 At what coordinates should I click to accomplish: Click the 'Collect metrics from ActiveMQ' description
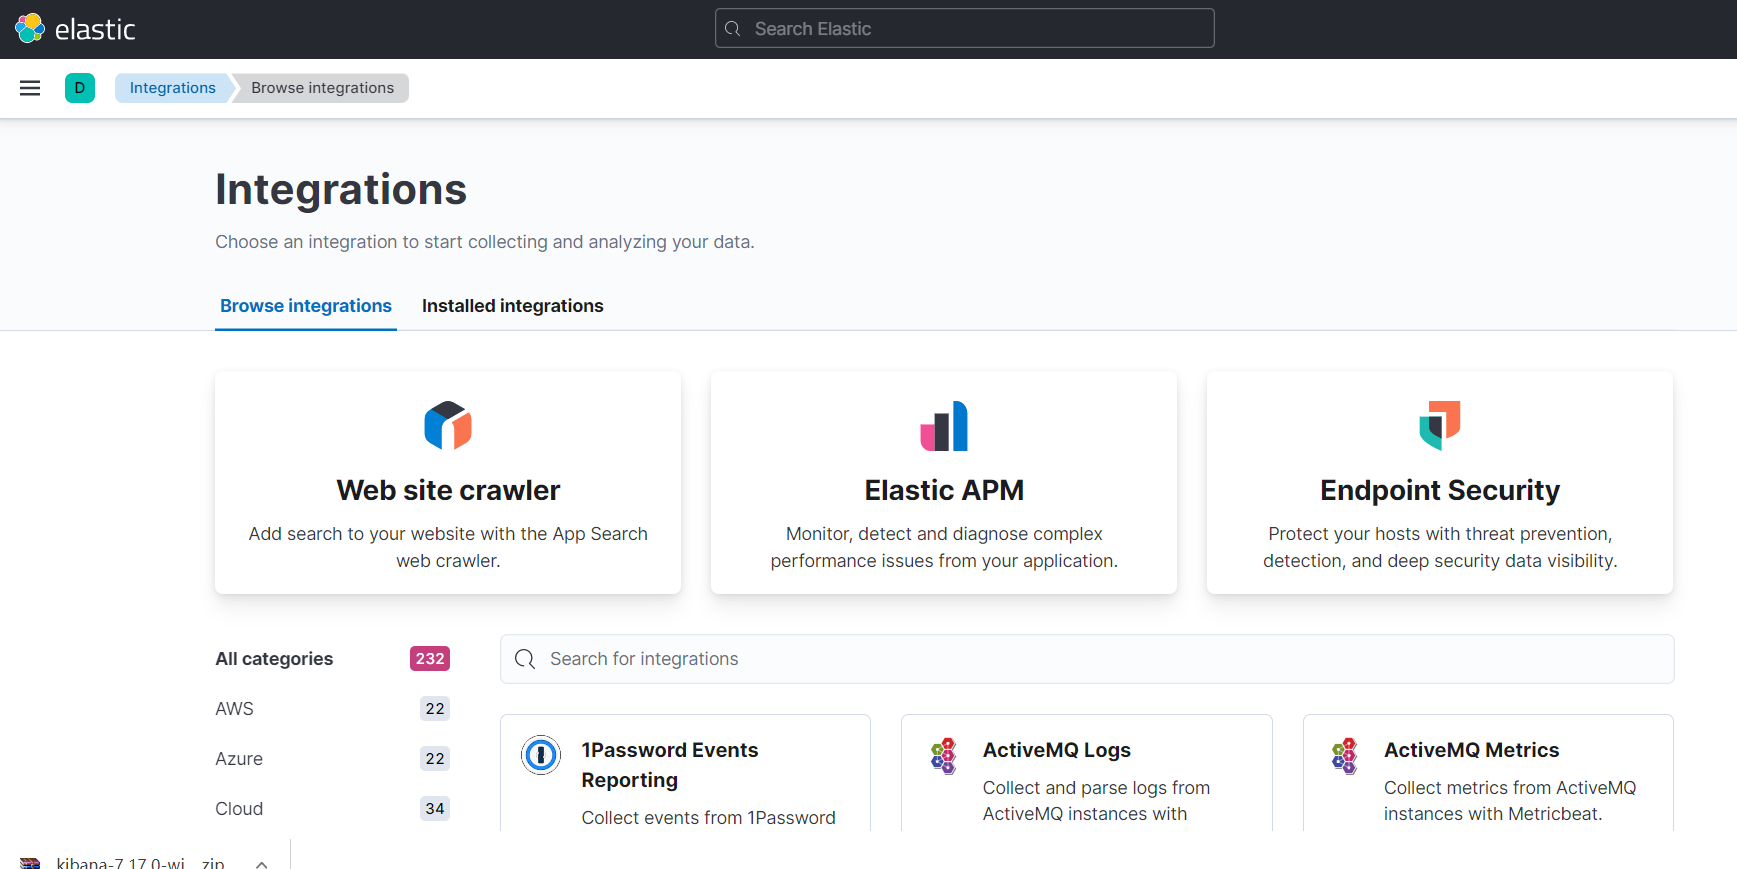coord(1510,801)
